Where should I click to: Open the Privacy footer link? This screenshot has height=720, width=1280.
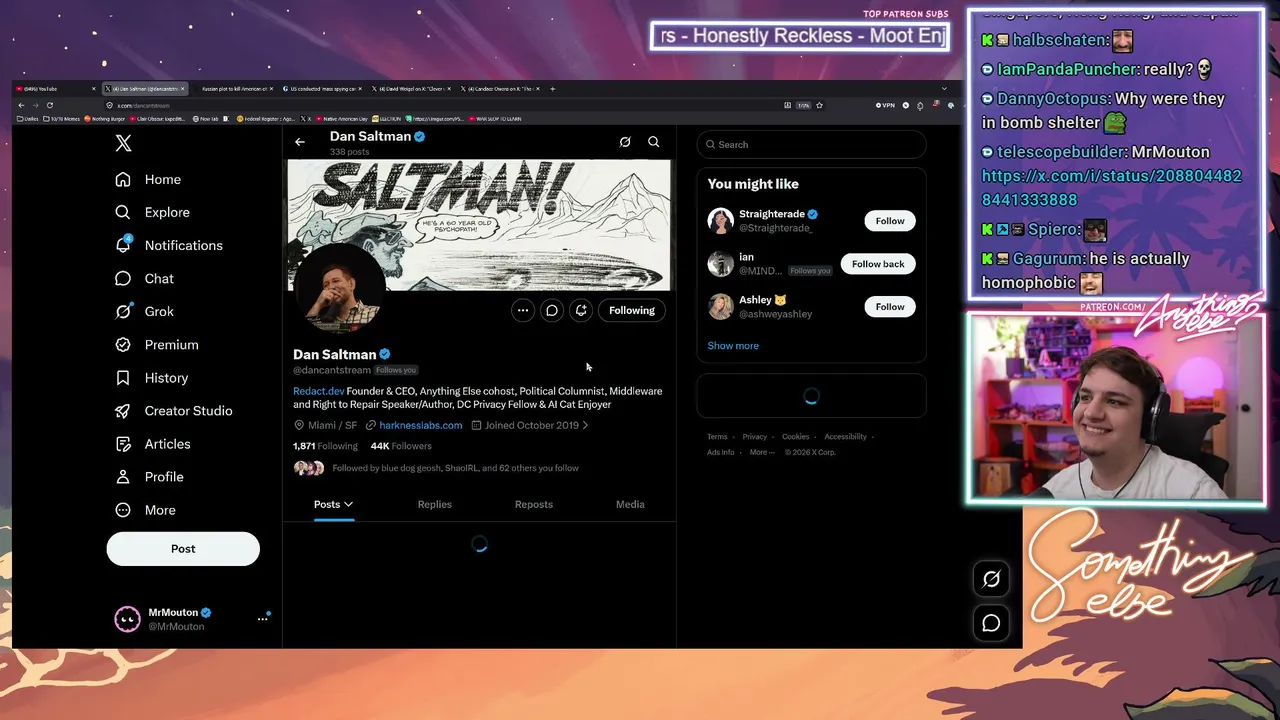pyautogui.click(x=754, y=437)
